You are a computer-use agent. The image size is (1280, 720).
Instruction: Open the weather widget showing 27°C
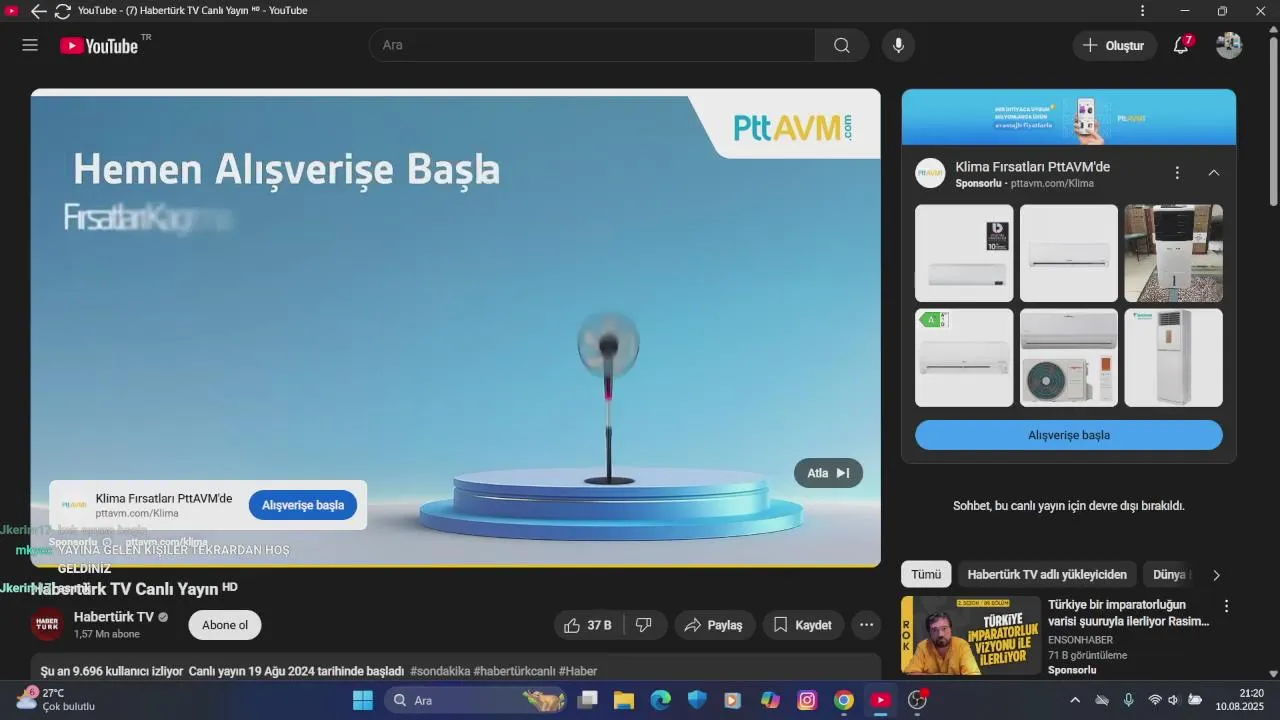coord(56,699)
